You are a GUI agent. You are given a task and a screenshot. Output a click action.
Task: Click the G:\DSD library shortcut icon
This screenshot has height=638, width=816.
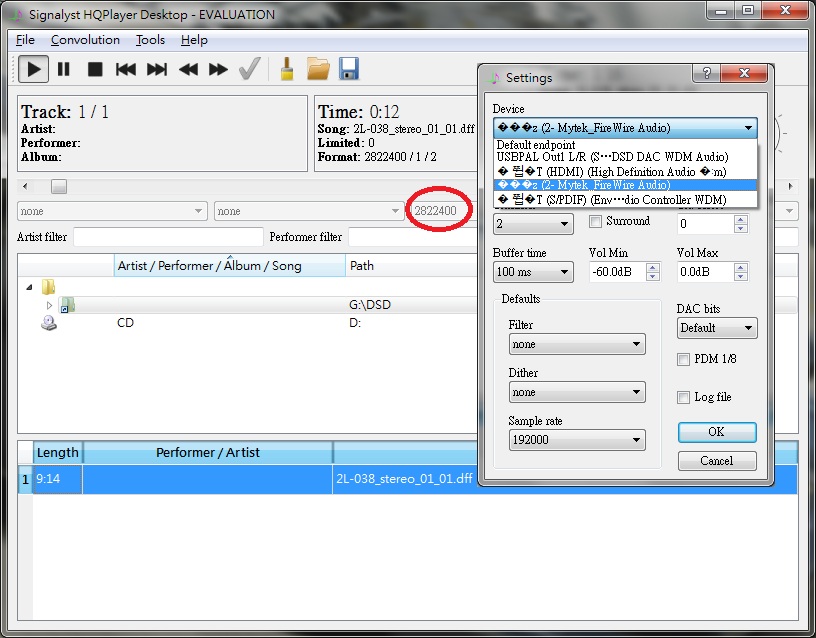point(67,304)
